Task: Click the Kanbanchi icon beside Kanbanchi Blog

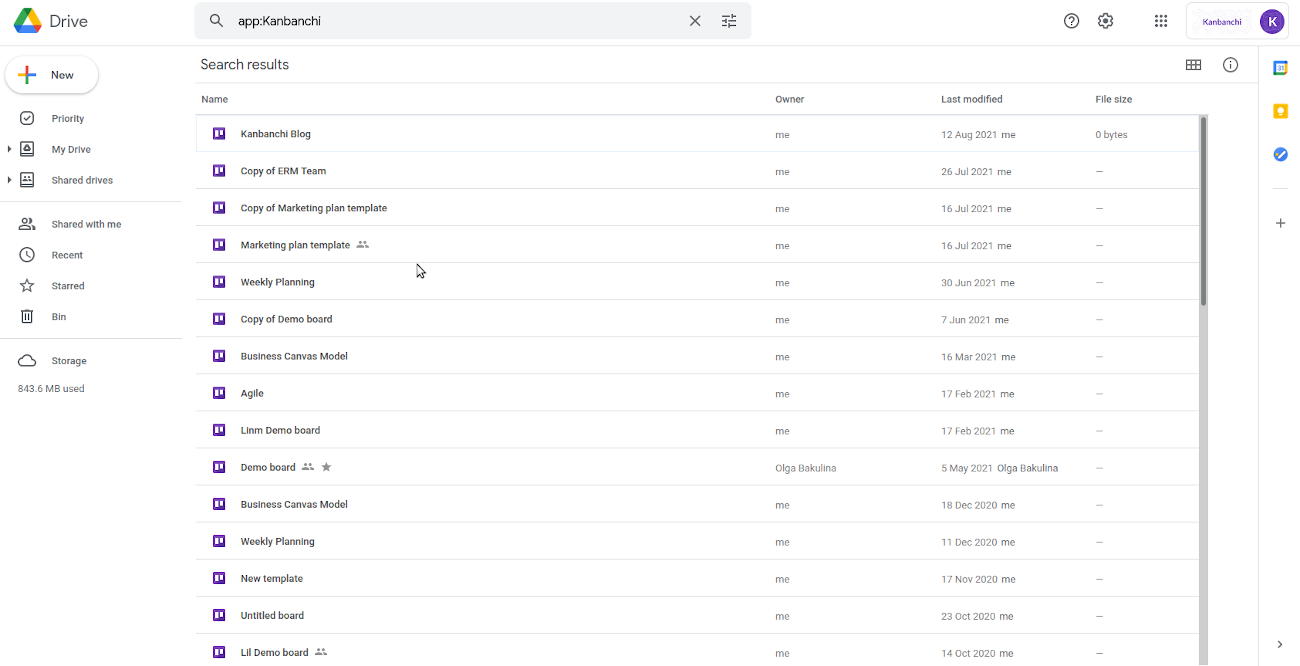Action: coord(219,134)
